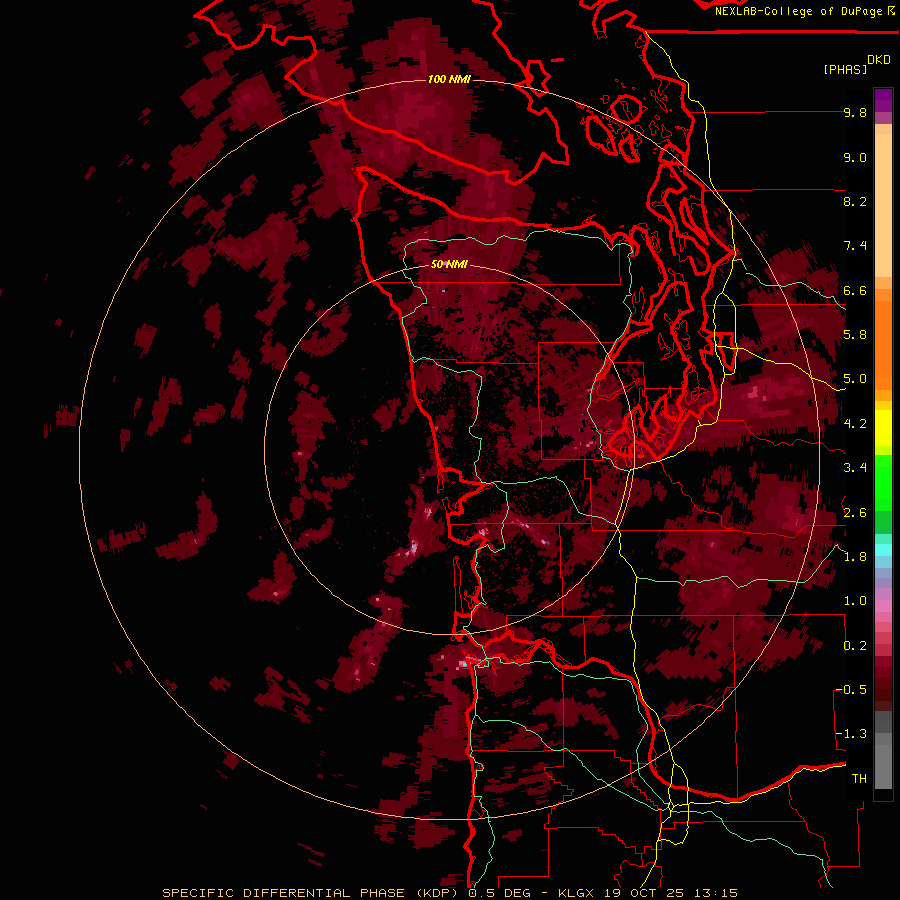
Task: Click the 1.8 value on color scale
Action: click(855, 557)
